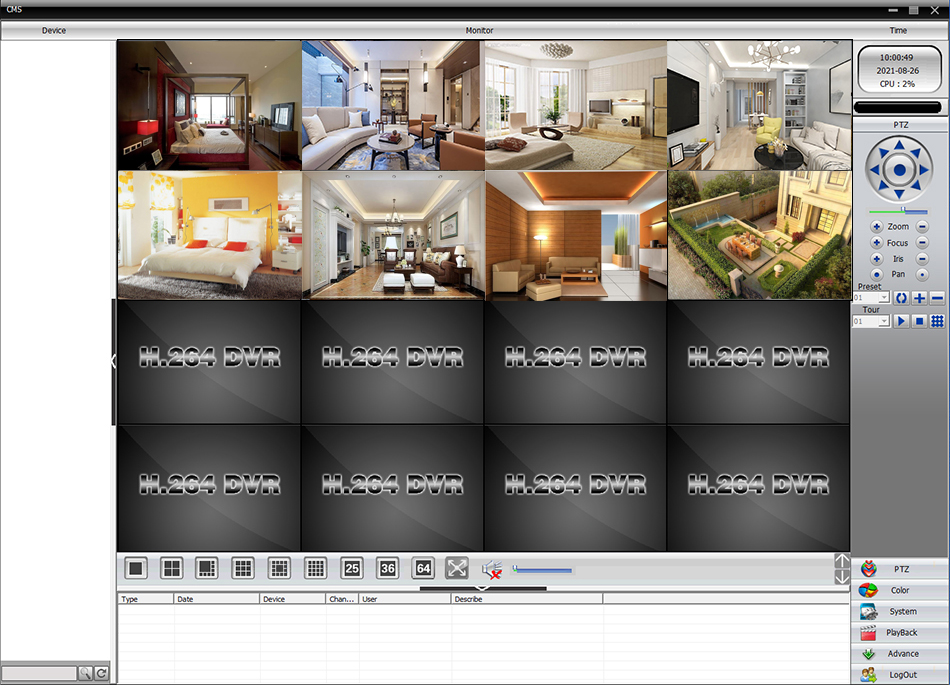This screenshot has height=699, width=950.
Task: Enter fullscreen with the expand arrows icon
Action: point(456,568)
